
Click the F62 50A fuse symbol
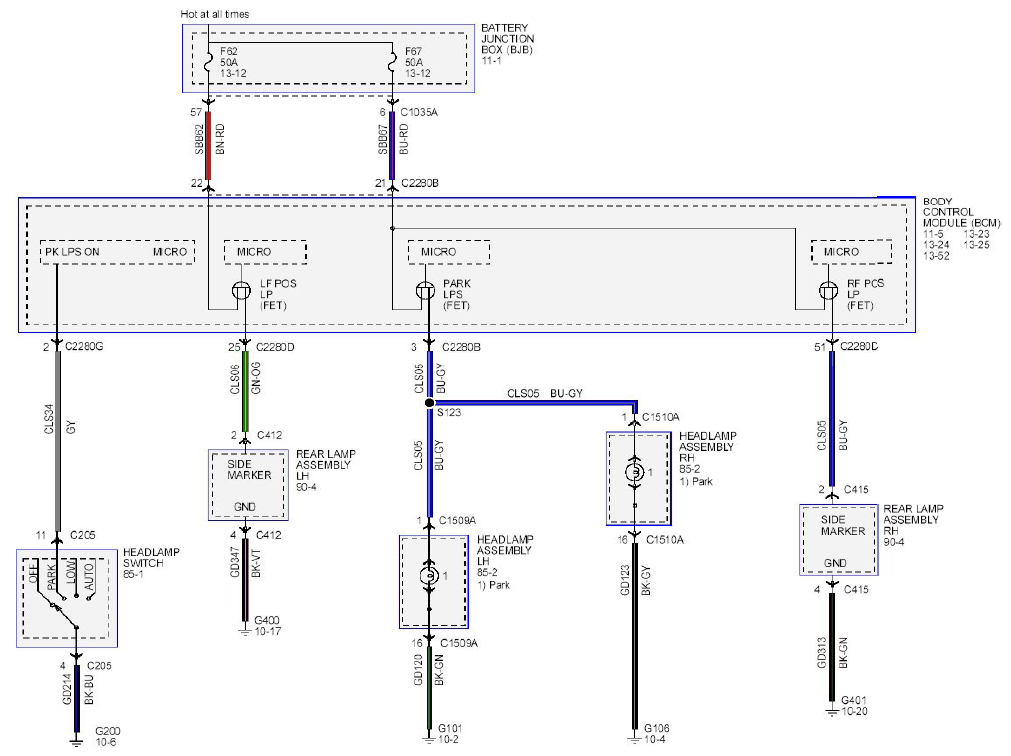click(208, 62)
